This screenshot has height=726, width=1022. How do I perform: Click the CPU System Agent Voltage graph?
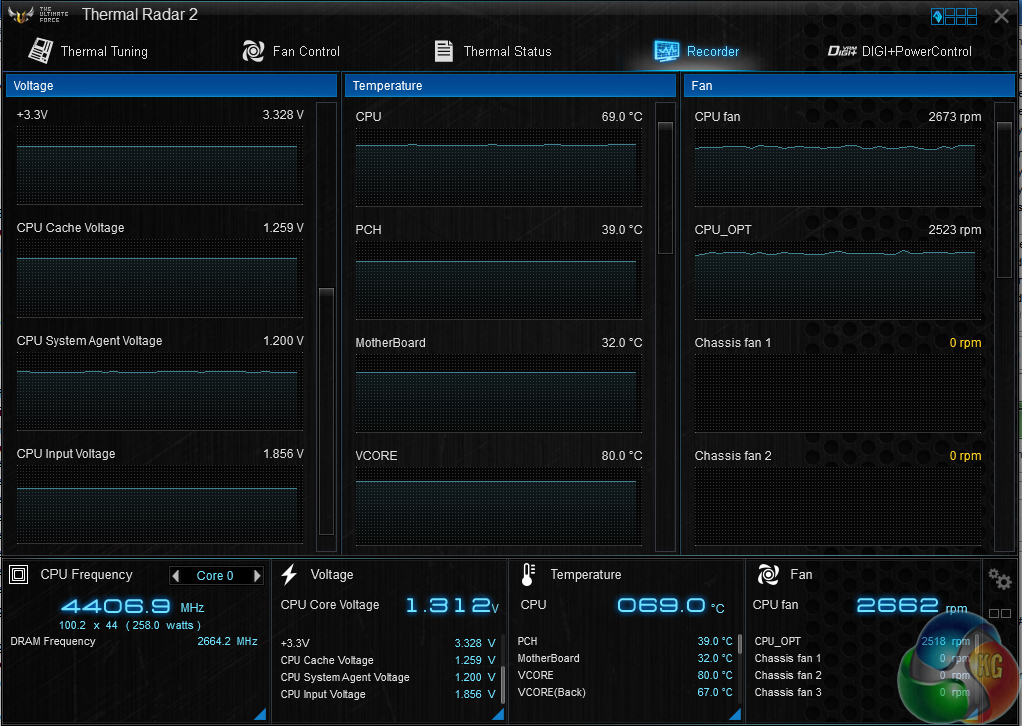[160, 391]
